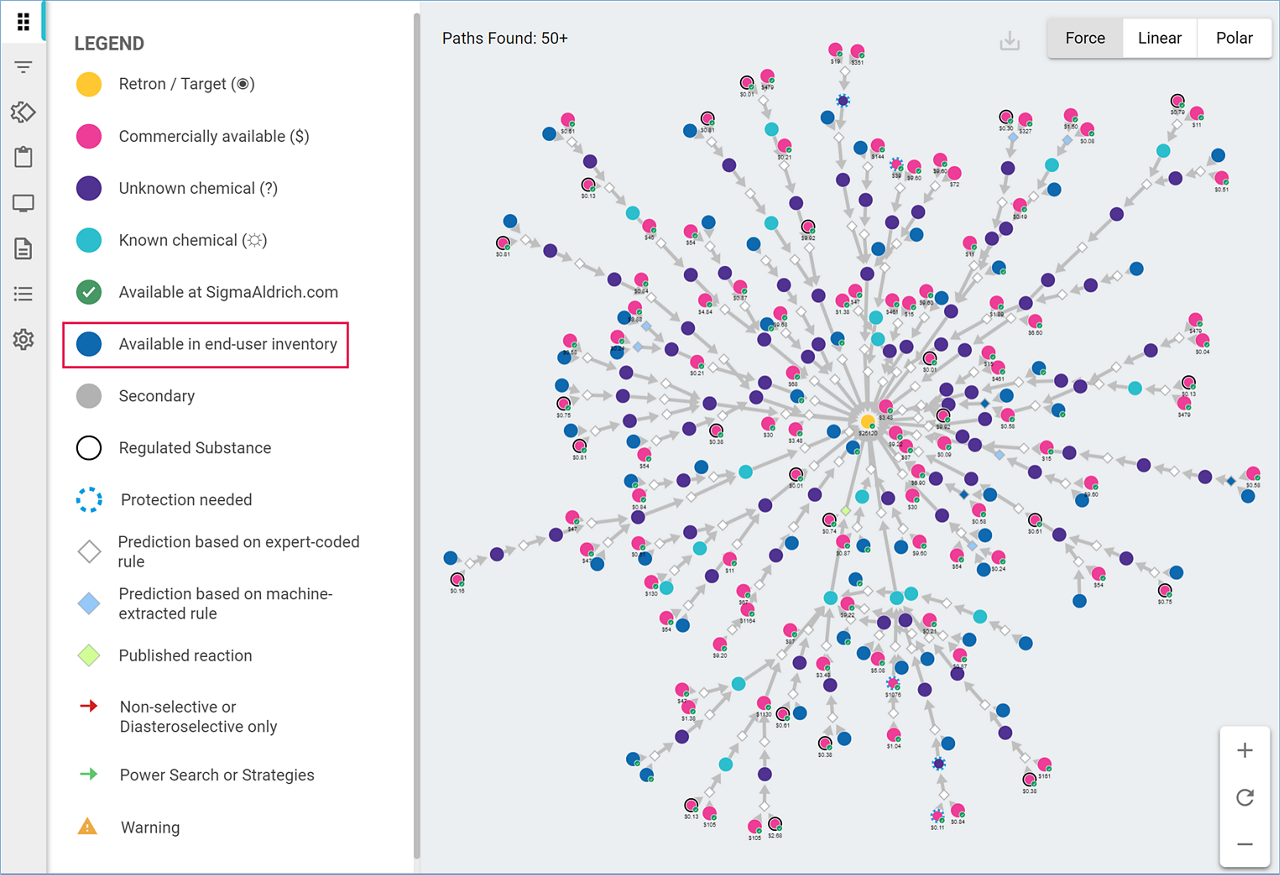Zoom in with the plus button
1280x875 pixels.
point(1245,750)
